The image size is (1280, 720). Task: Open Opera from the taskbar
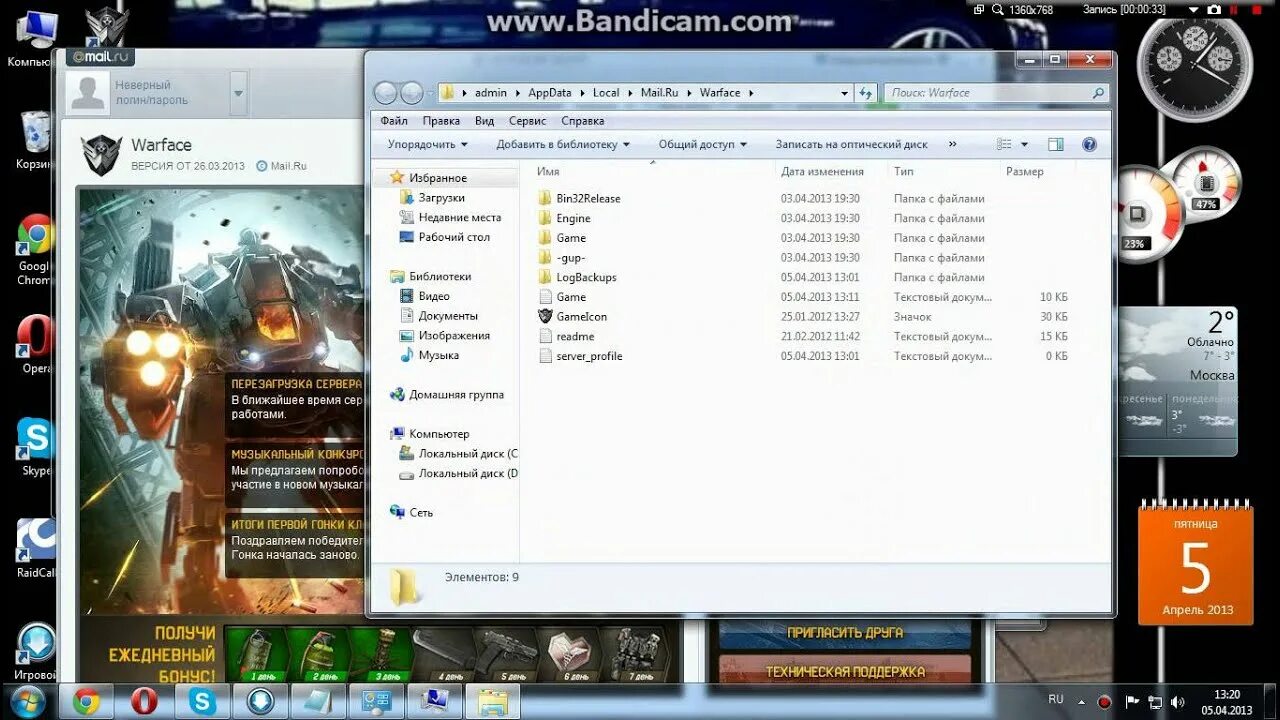coord(144,702)
